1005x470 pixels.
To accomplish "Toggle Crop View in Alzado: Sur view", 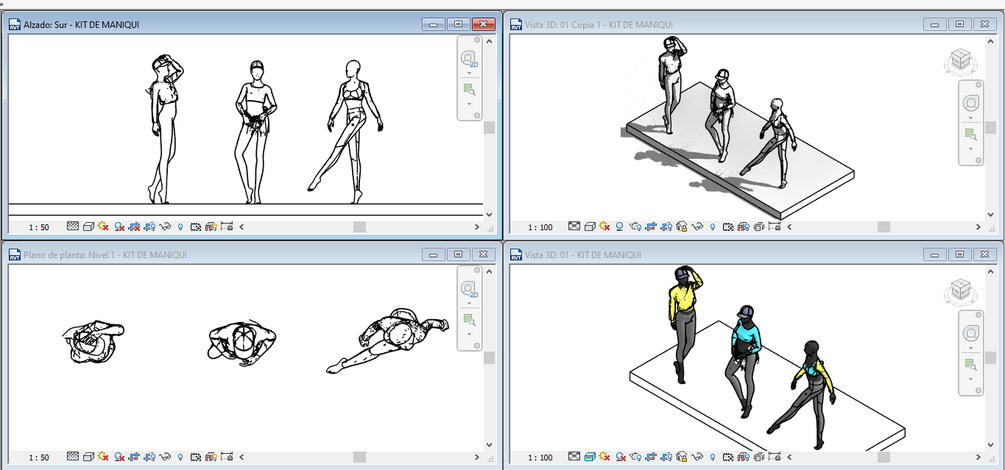I will click(135, 226).
